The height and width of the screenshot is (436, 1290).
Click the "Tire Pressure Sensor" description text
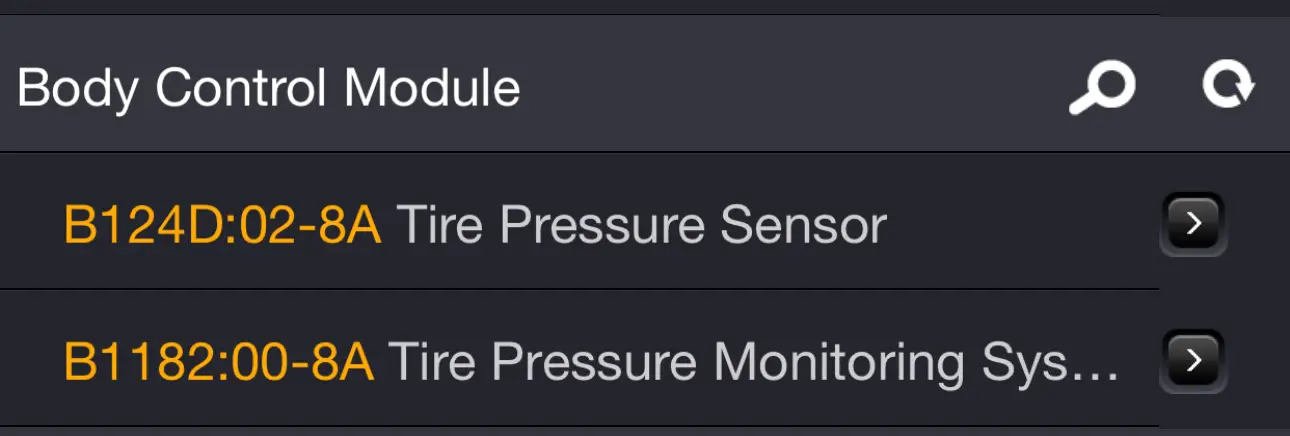click(x=642, y=225)
